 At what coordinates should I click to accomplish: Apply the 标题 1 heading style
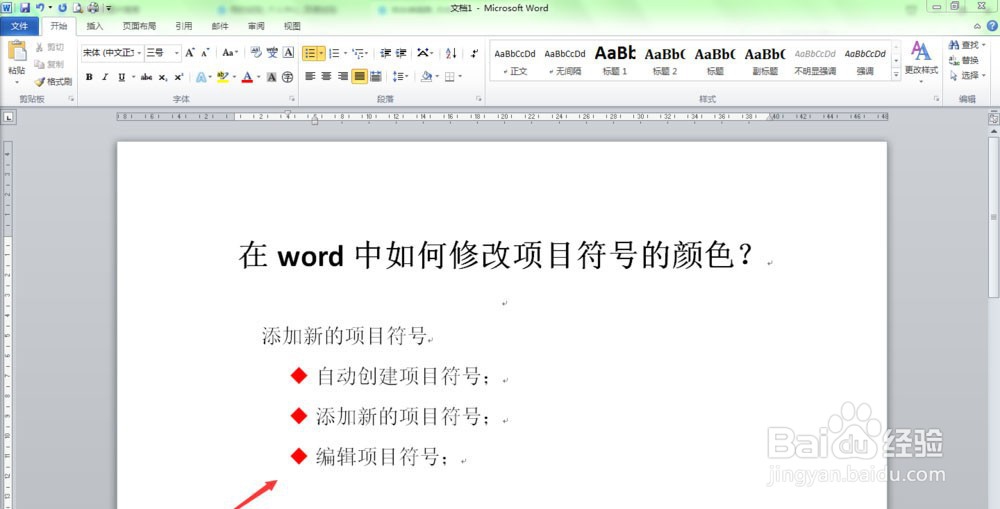coord(615,61)
